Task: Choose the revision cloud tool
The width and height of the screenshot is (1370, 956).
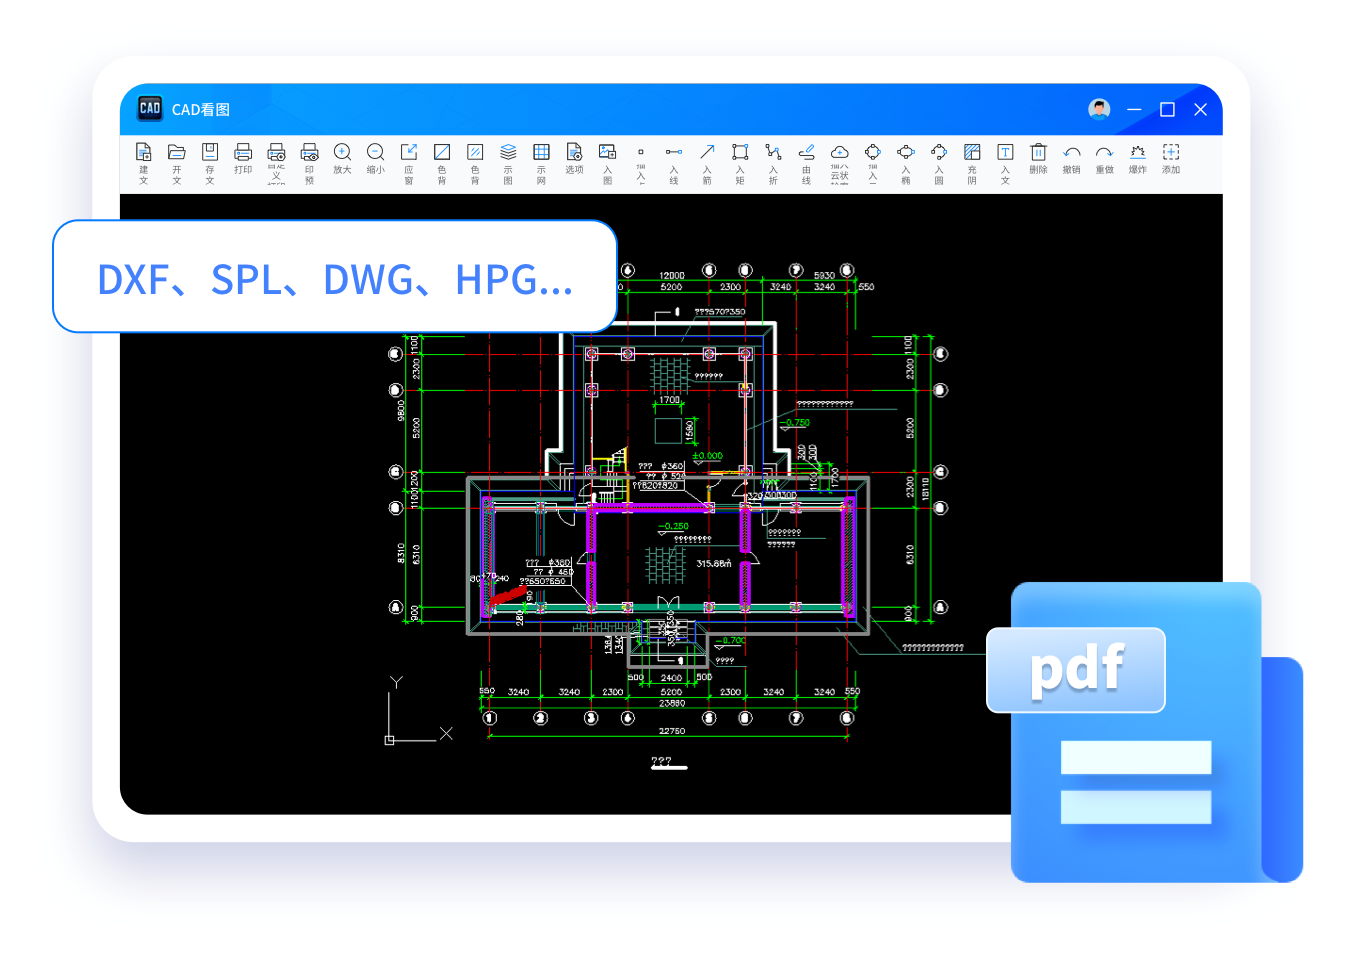Action: (x=839, y=153)
